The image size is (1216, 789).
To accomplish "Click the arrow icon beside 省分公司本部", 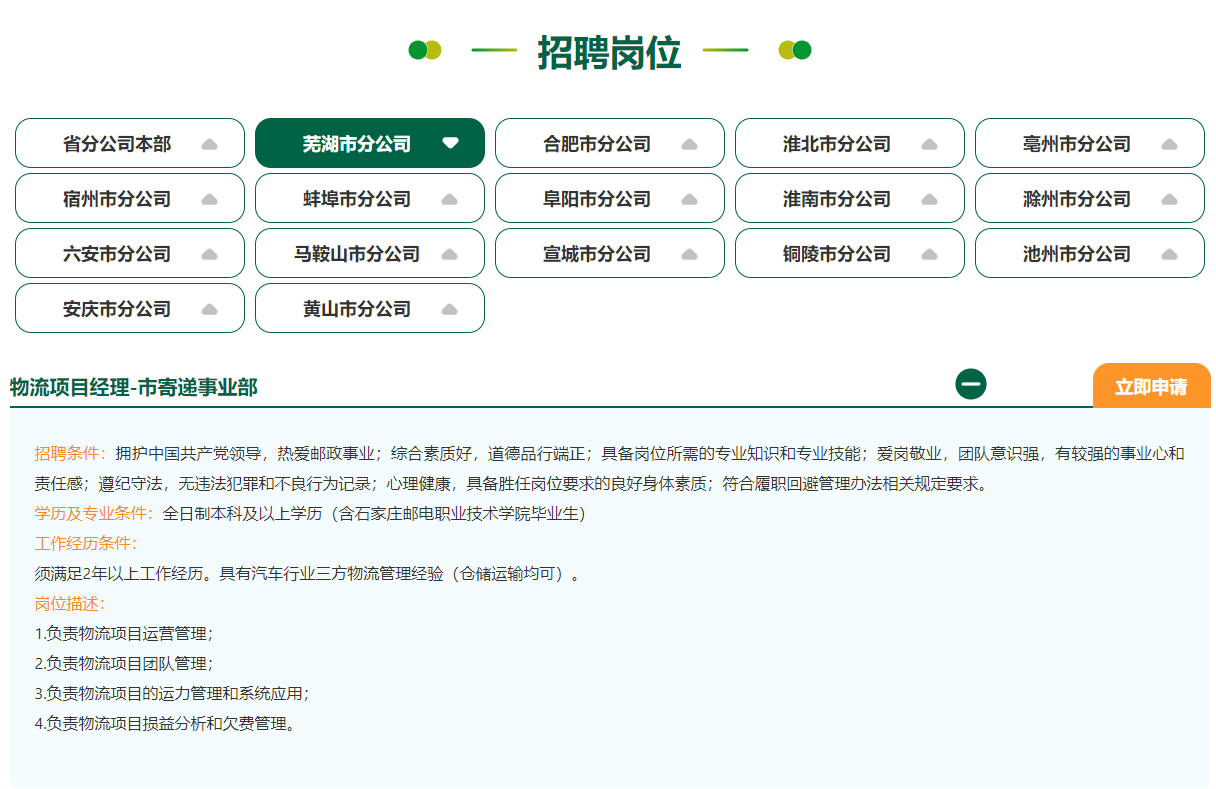I will point(209,144).
